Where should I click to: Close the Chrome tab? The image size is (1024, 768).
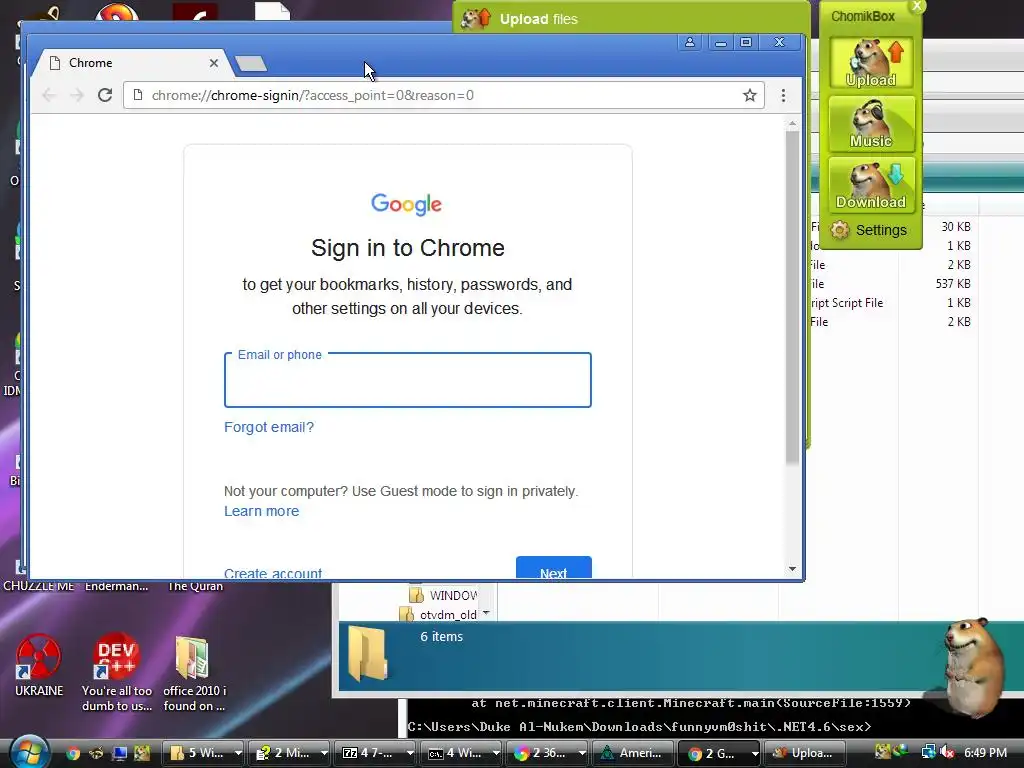(214, 63)
